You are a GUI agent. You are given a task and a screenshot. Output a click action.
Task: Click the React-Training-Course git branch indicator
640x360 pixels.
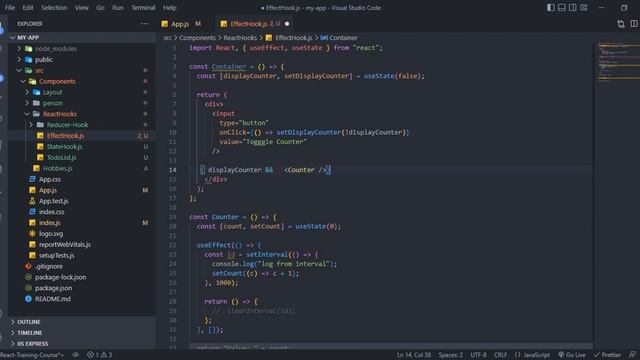[x=32, y=355]
